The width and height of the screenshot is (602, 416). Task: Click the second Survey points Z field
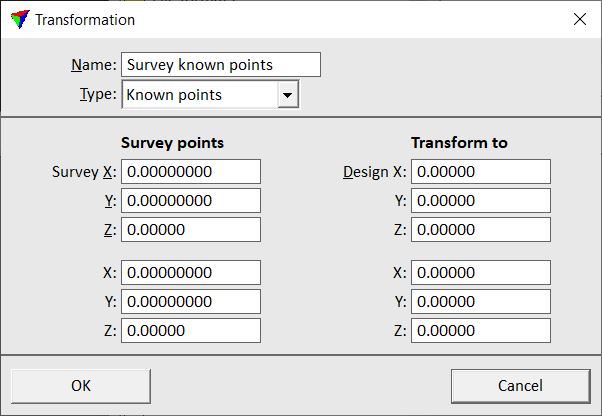pyautogui.click(x=191, y=330)
